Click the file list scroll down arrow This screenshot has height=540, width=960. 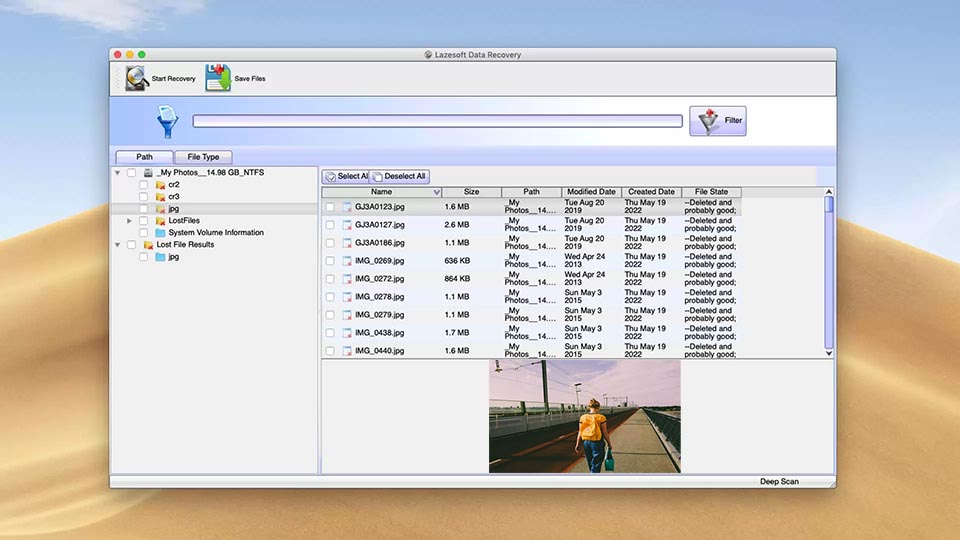(828, 353)
